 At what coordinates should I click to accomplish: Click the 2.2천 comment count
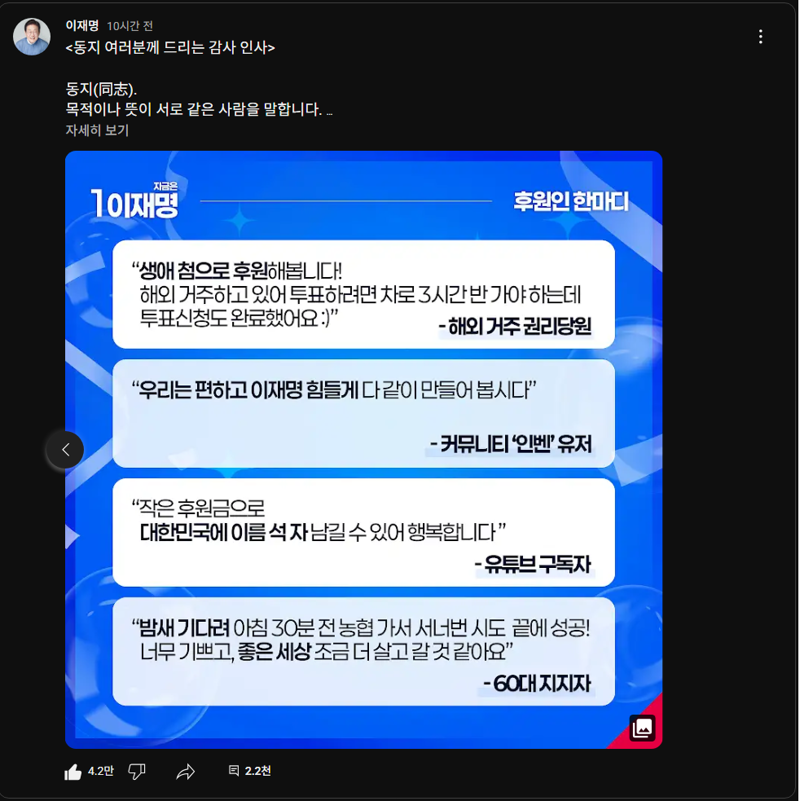point(257,771)
